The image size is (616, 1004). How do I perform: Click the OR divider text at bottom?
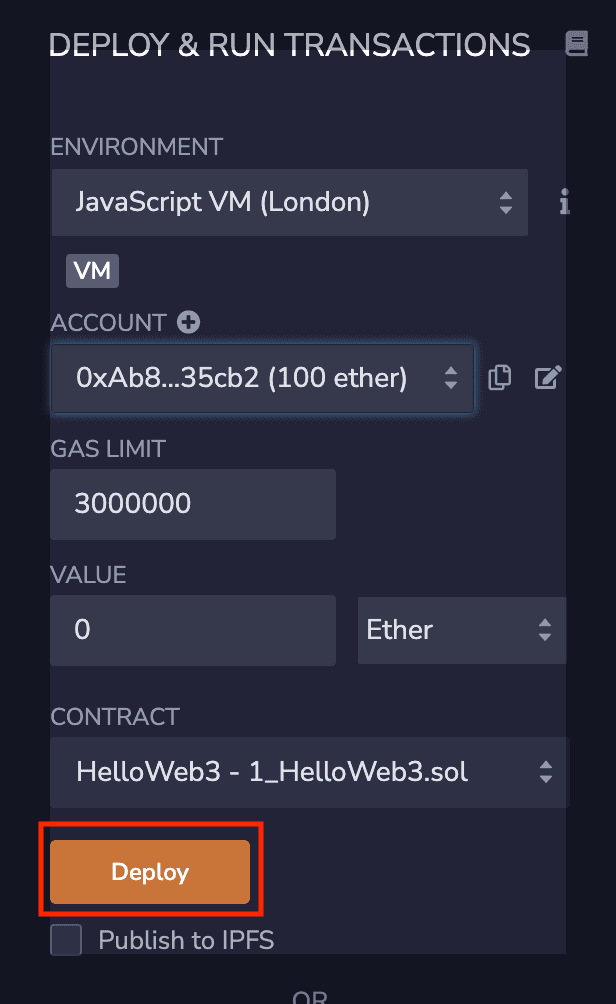308,998
